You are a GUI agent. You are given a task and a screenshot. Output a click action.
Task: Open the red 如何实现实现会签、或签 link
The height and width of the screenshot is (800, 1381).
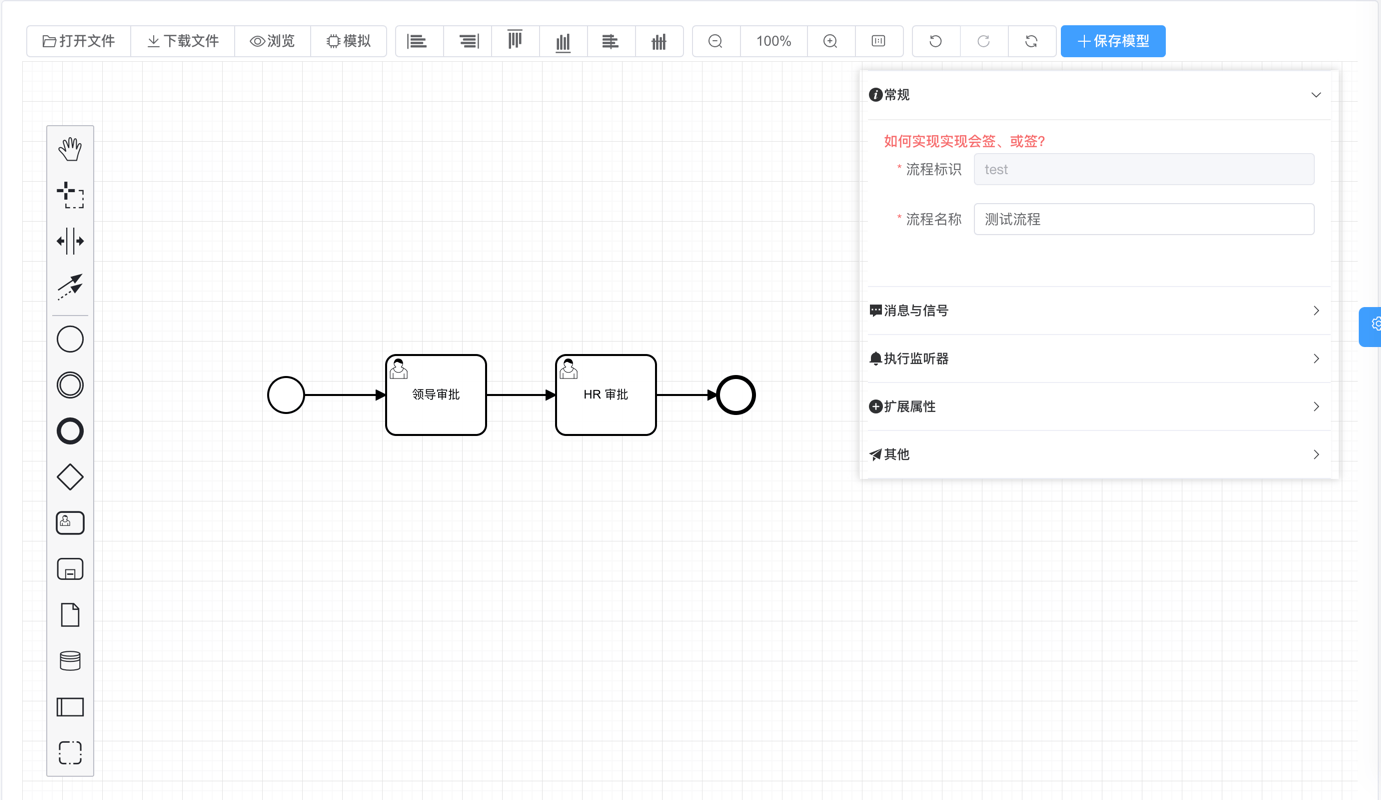click(963, 140)
